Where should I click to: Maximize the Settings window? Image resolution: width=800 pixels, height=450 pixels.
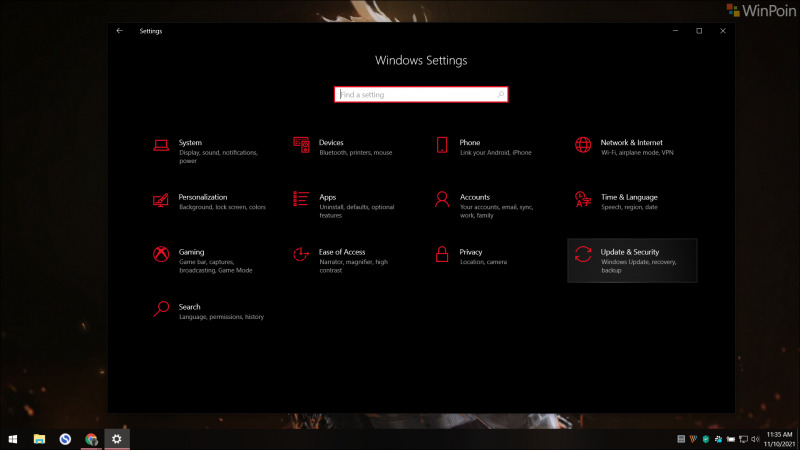[x=699, y=31]
